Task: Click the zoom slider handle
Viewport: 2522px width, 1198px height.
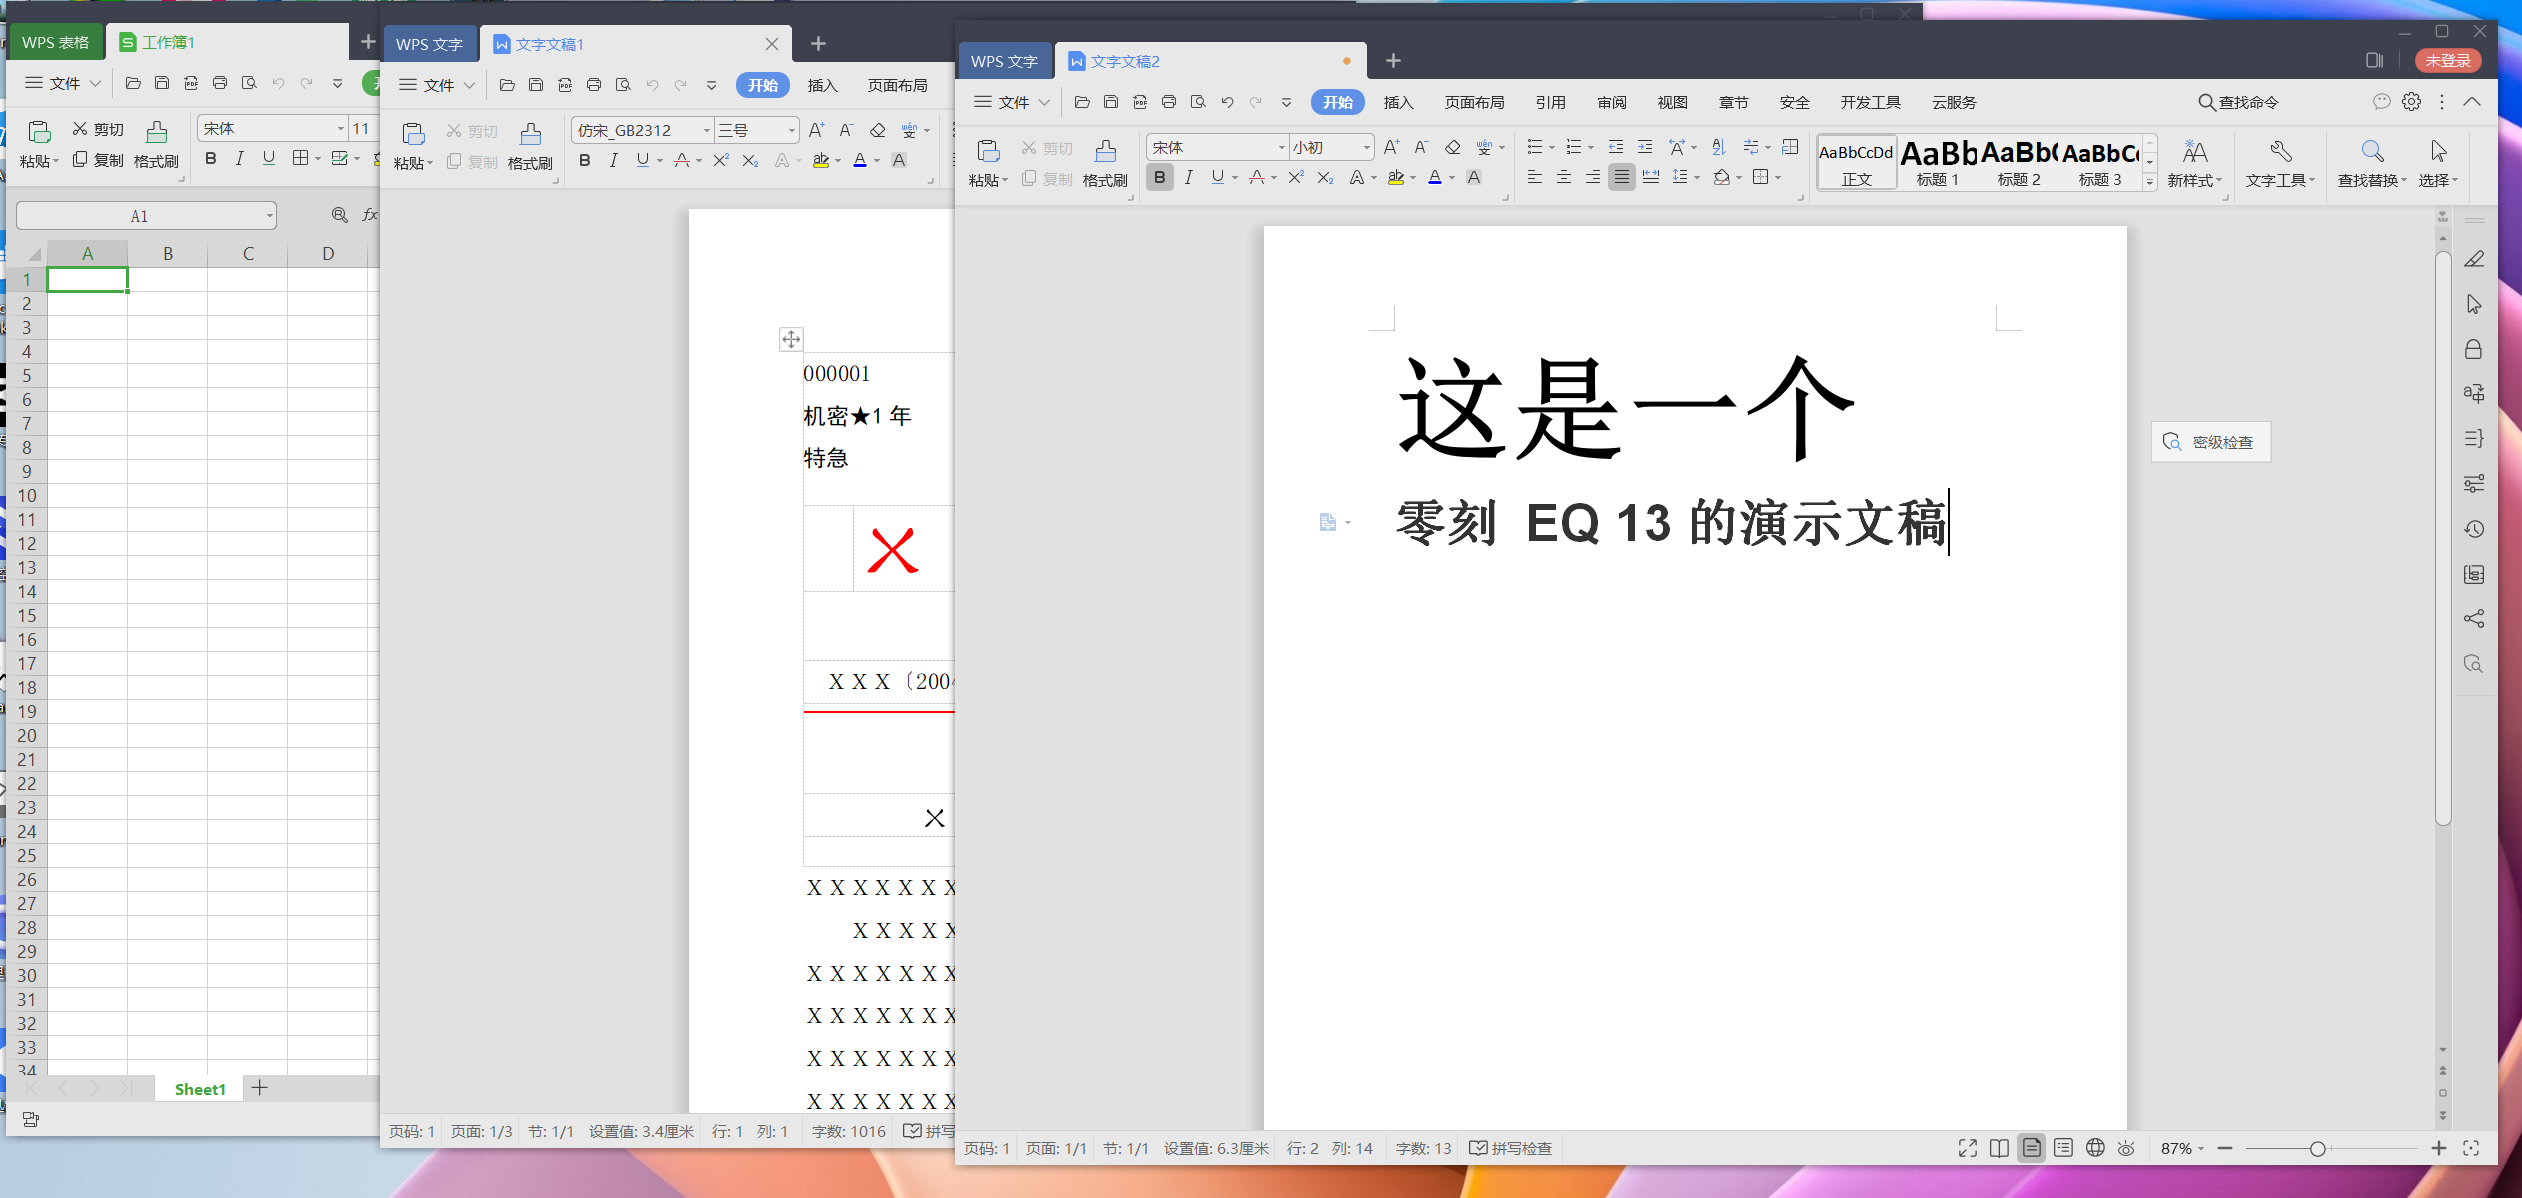Action: 2317,1149
